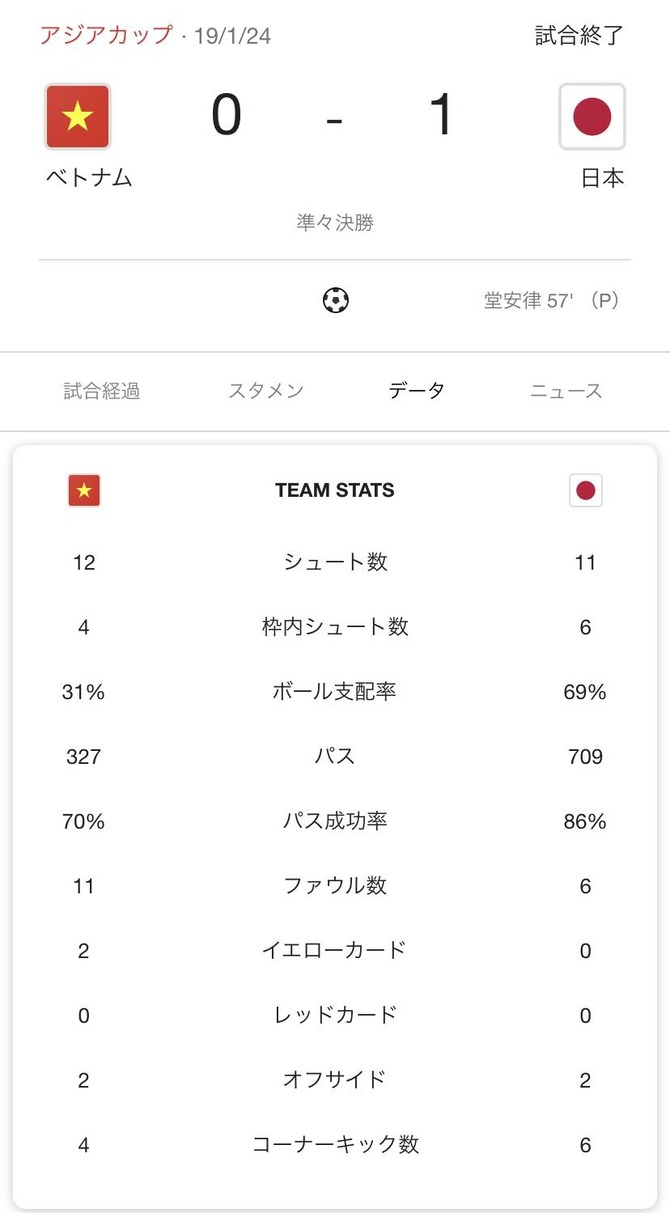Click the TEAM STATS heading

335,490
